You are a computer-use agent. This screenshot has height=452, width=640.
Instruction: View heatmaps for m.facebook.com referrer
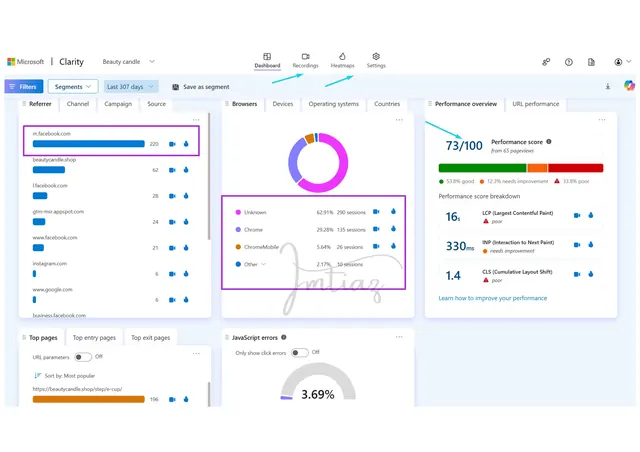[x=186, y=144]
